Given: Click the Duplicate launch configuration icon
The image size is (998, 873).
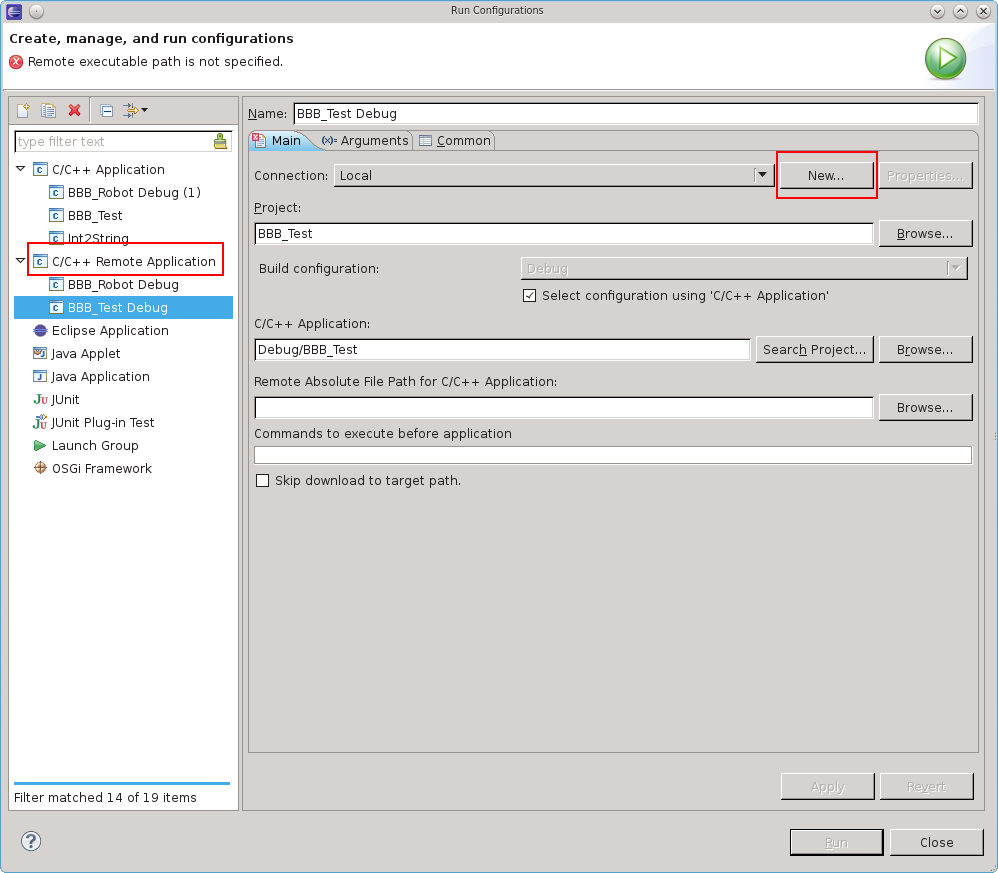Looking at the screenshot, I should [48, 110].
